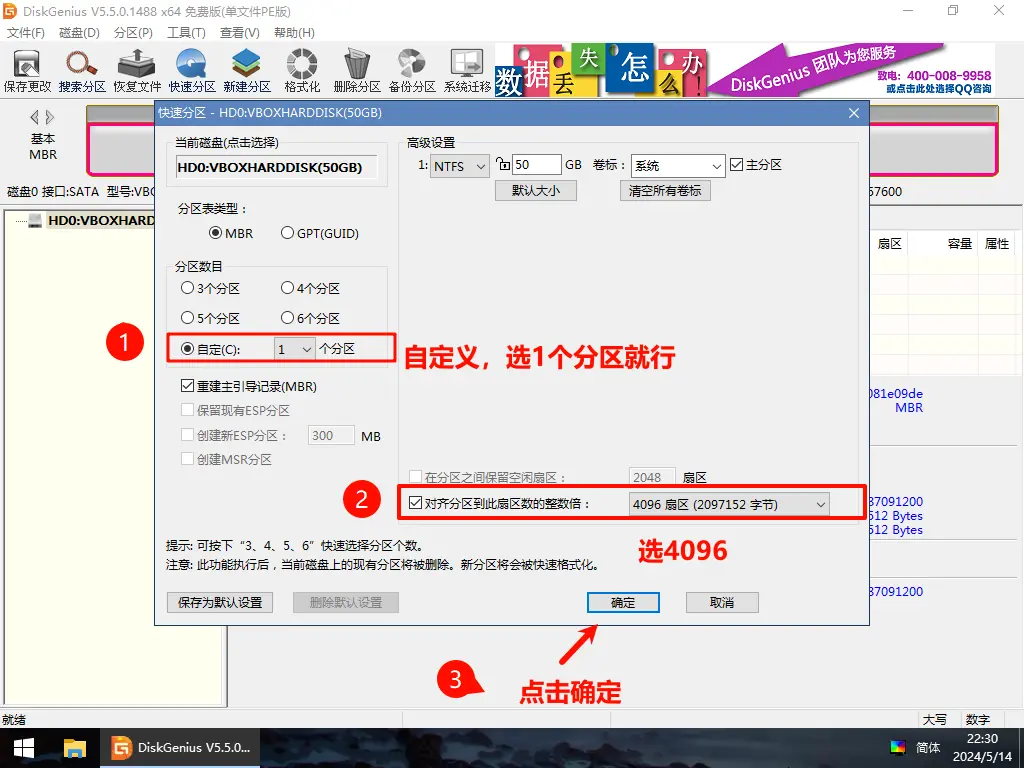This screenshot has width=1024, height=768.
Task: Go to previous disk with the left arrow
Action: (x=34, y=117)
